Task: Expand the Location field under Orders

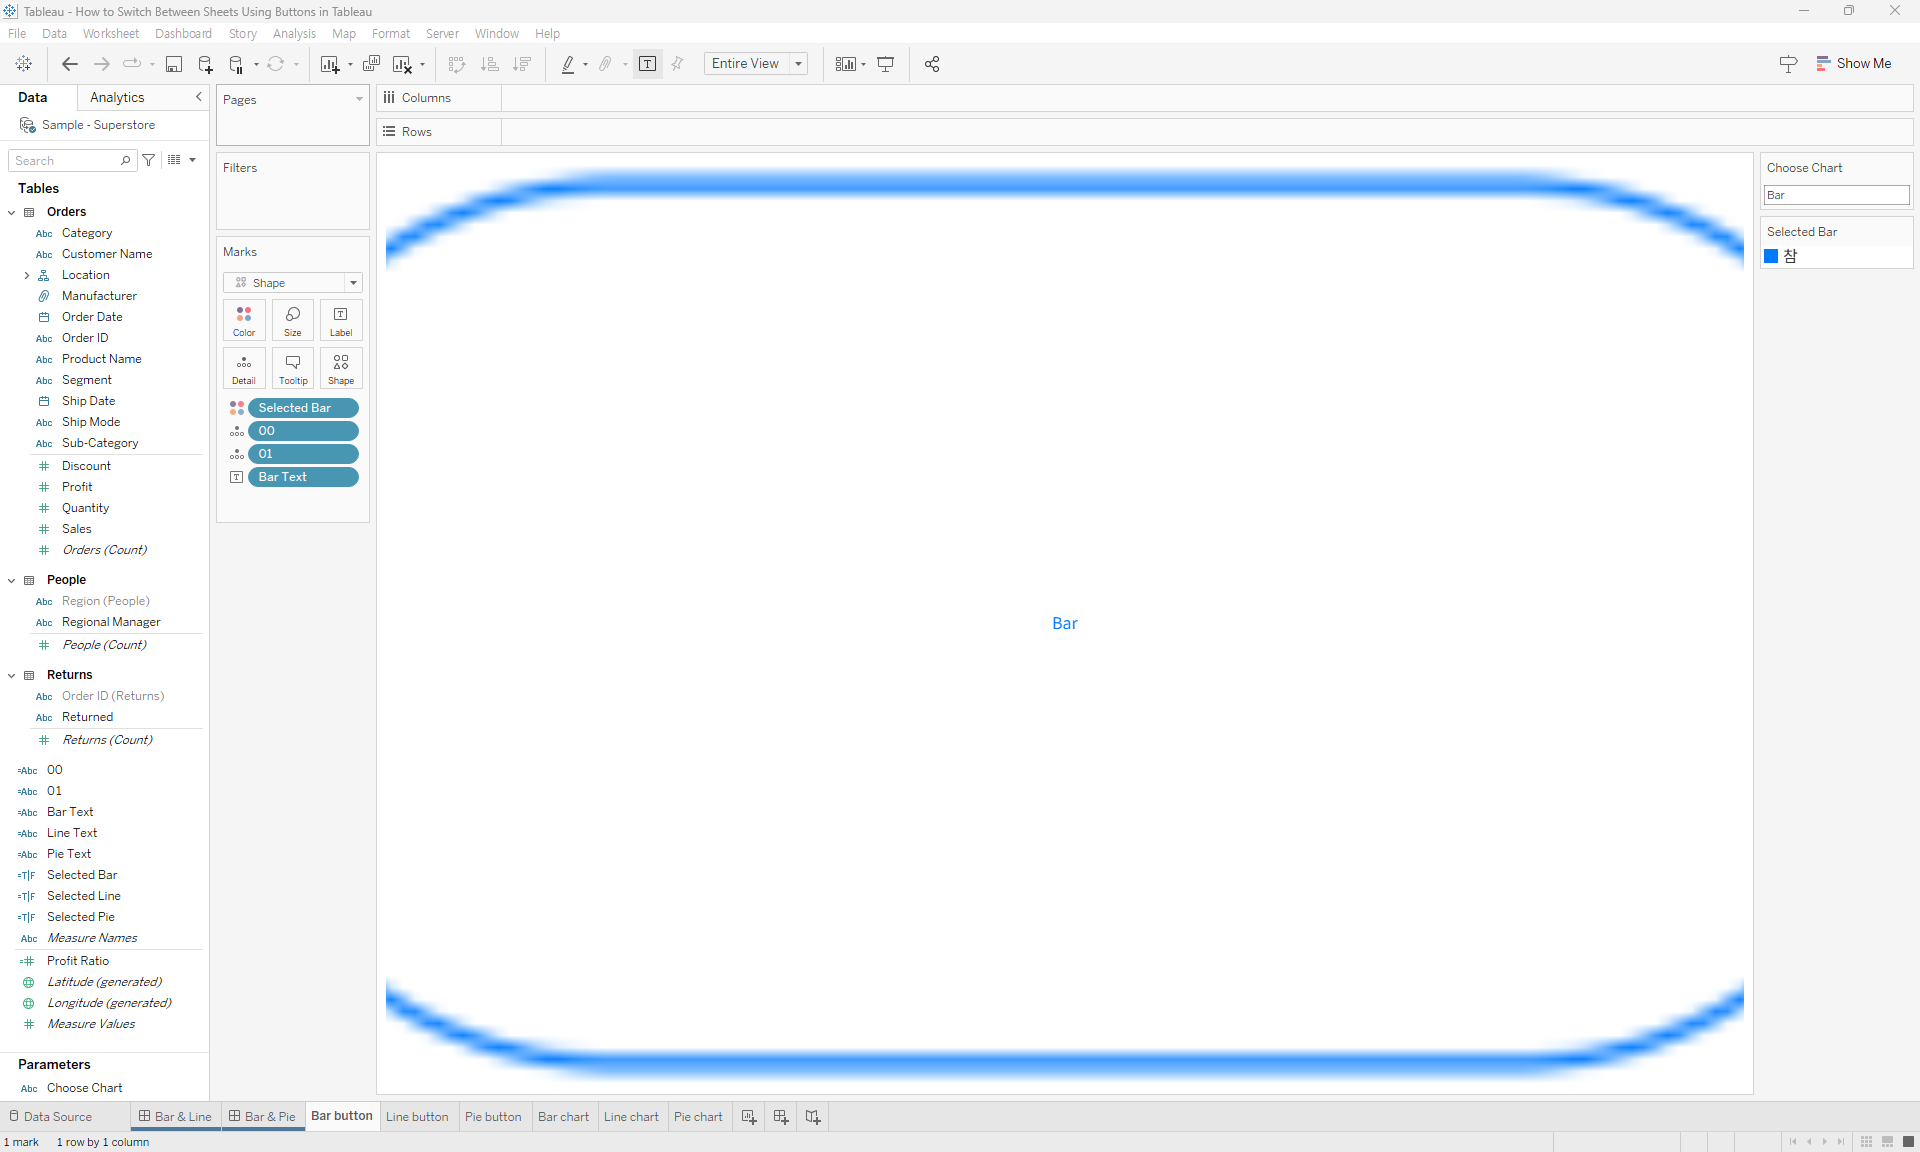Action: [26, 275]
